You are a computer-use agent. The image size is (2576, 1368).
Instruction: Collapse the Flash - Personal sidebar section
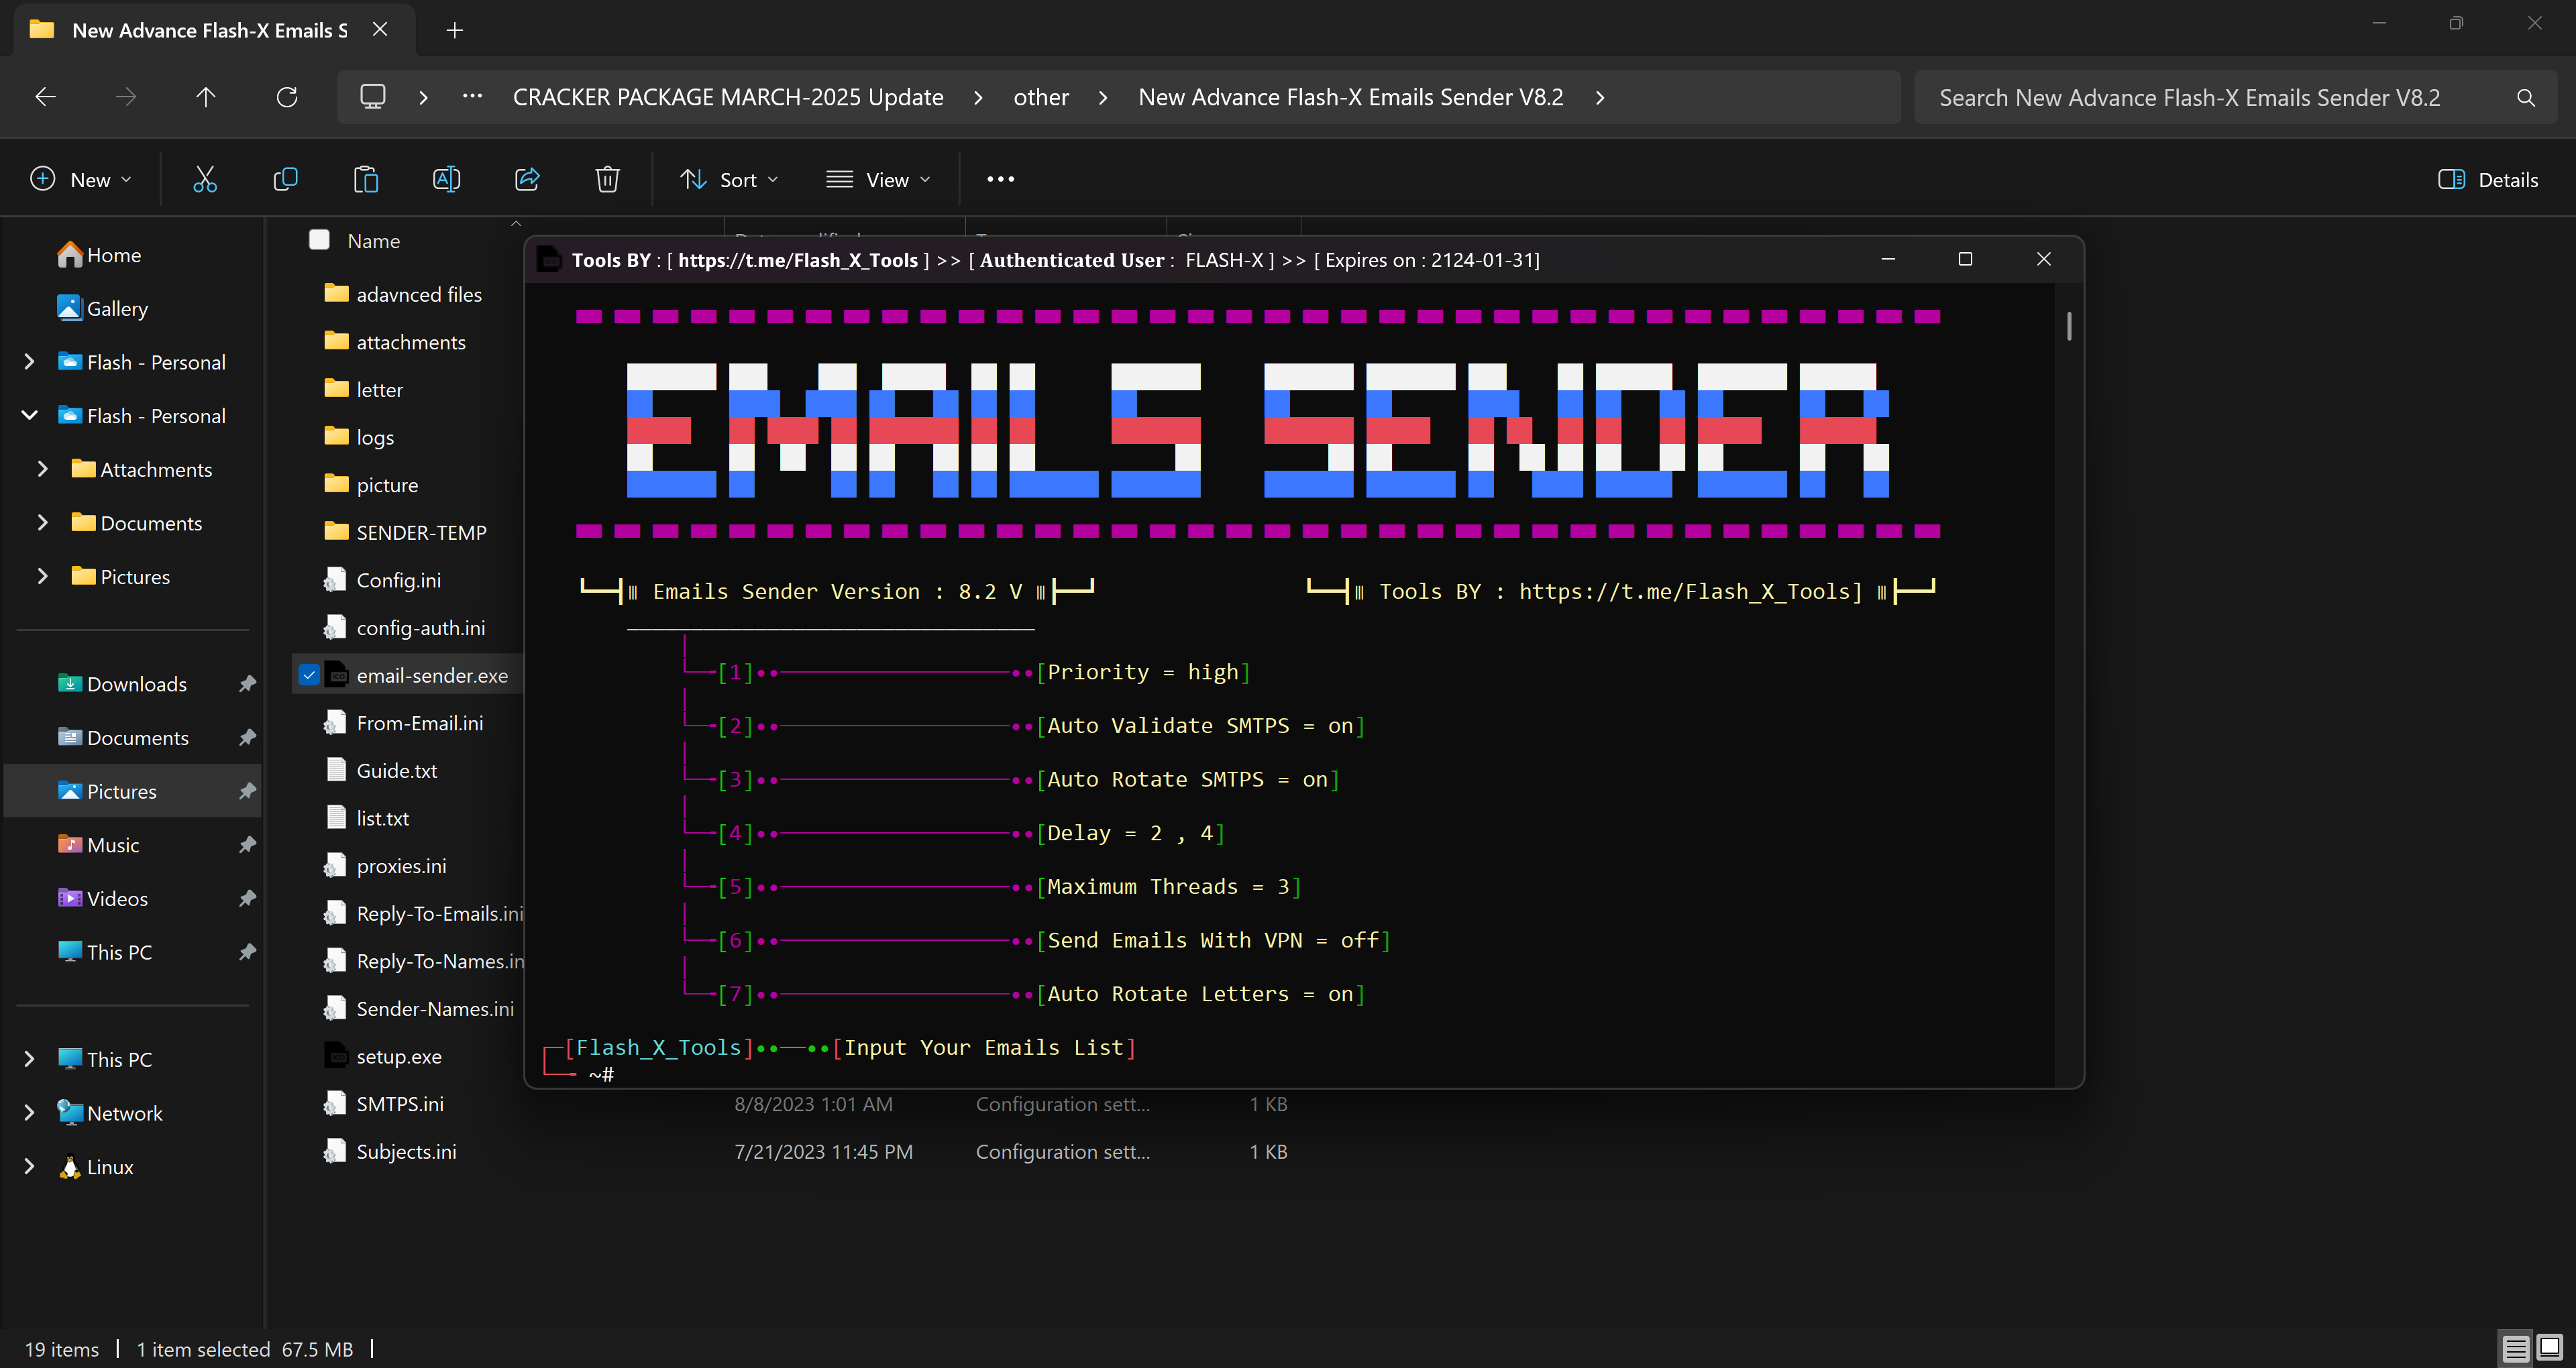tap(28, 415)
